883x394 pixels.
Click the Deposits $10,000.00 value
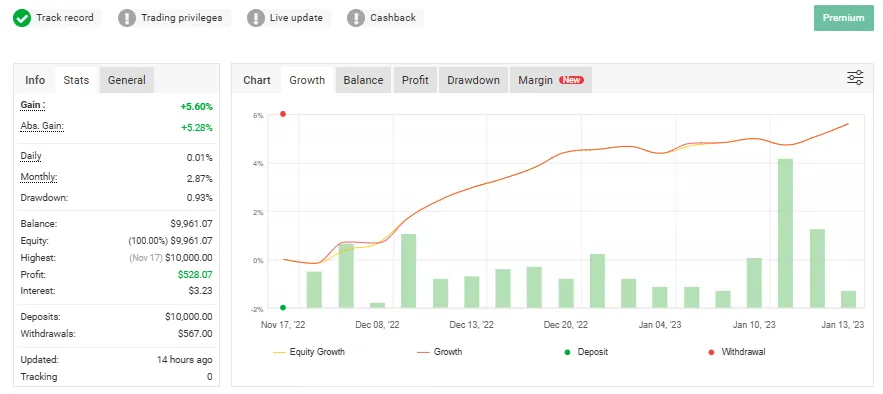[x=189, y=317]
